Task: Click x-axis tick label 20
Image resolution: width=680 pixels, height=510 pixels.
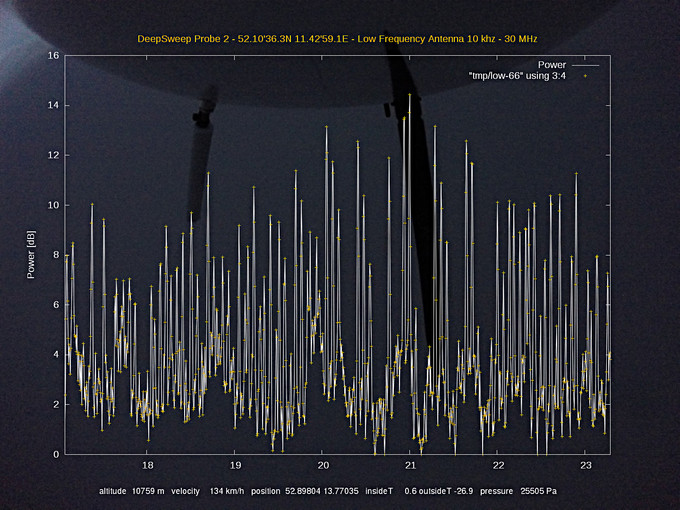Action: coord(323,466)
